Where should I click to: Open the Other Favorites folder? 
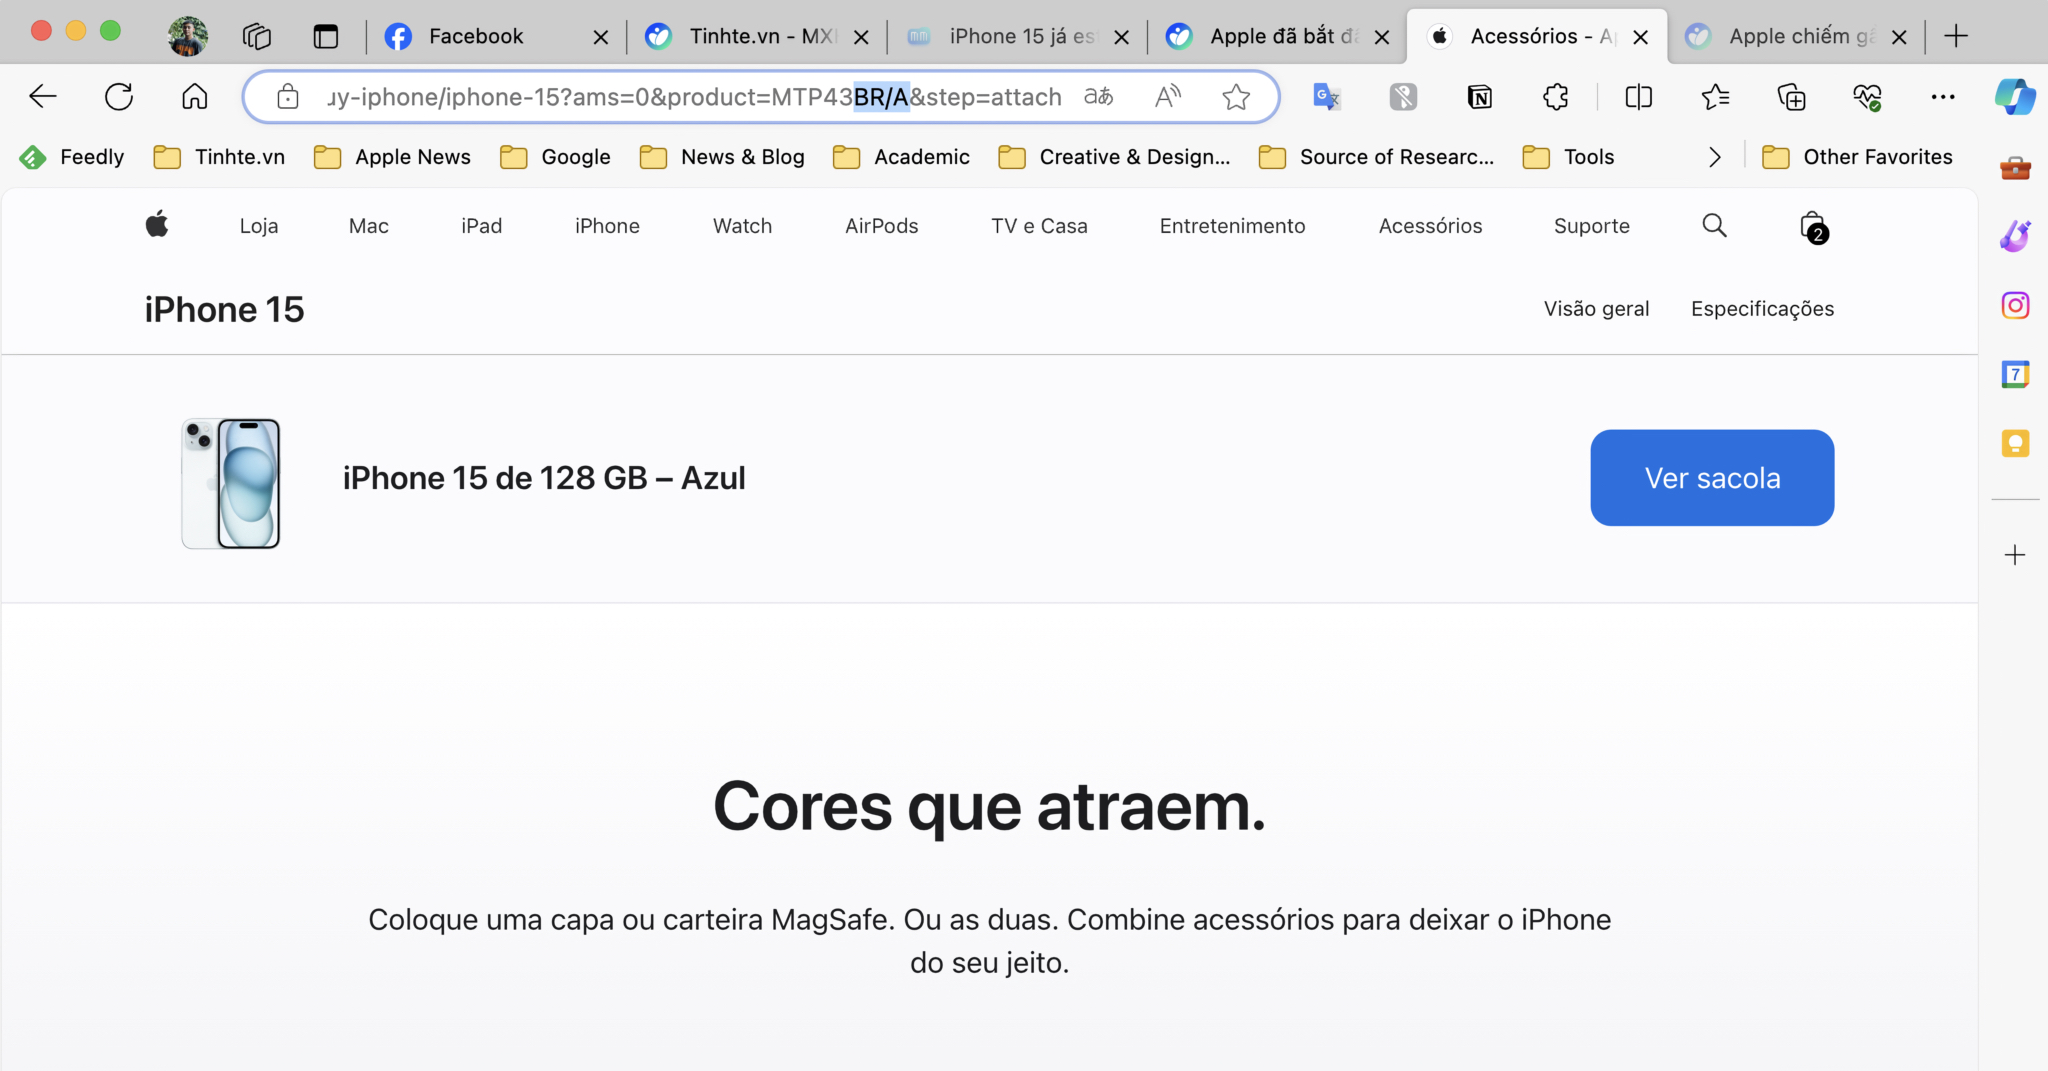tap(1857, 157)
